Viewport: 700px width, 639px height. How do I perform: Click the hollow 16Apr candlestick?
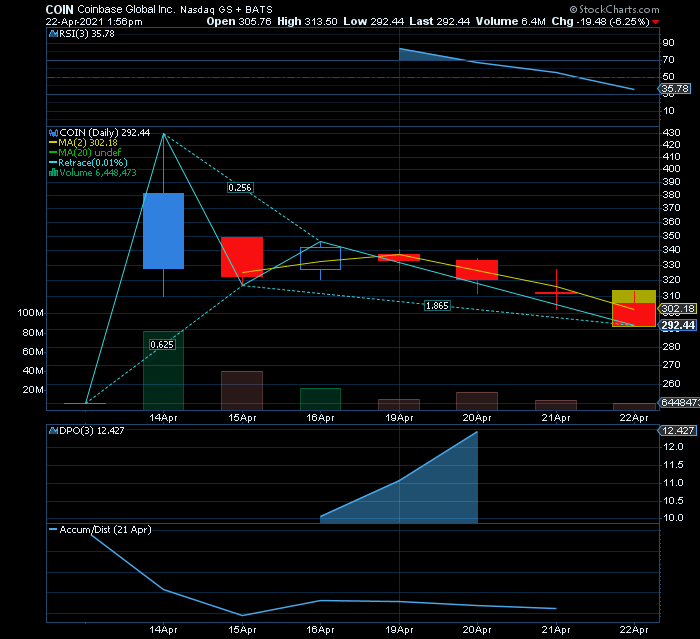321,259
